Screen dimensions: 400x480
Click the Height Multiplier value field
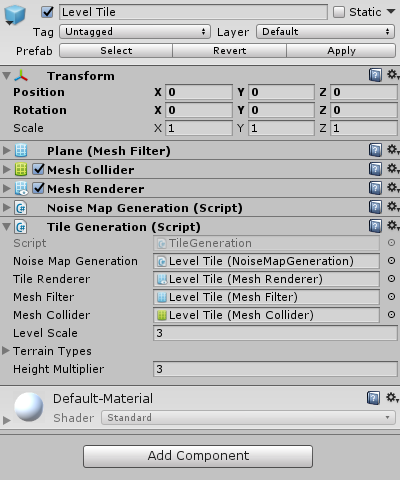[275, 369]
